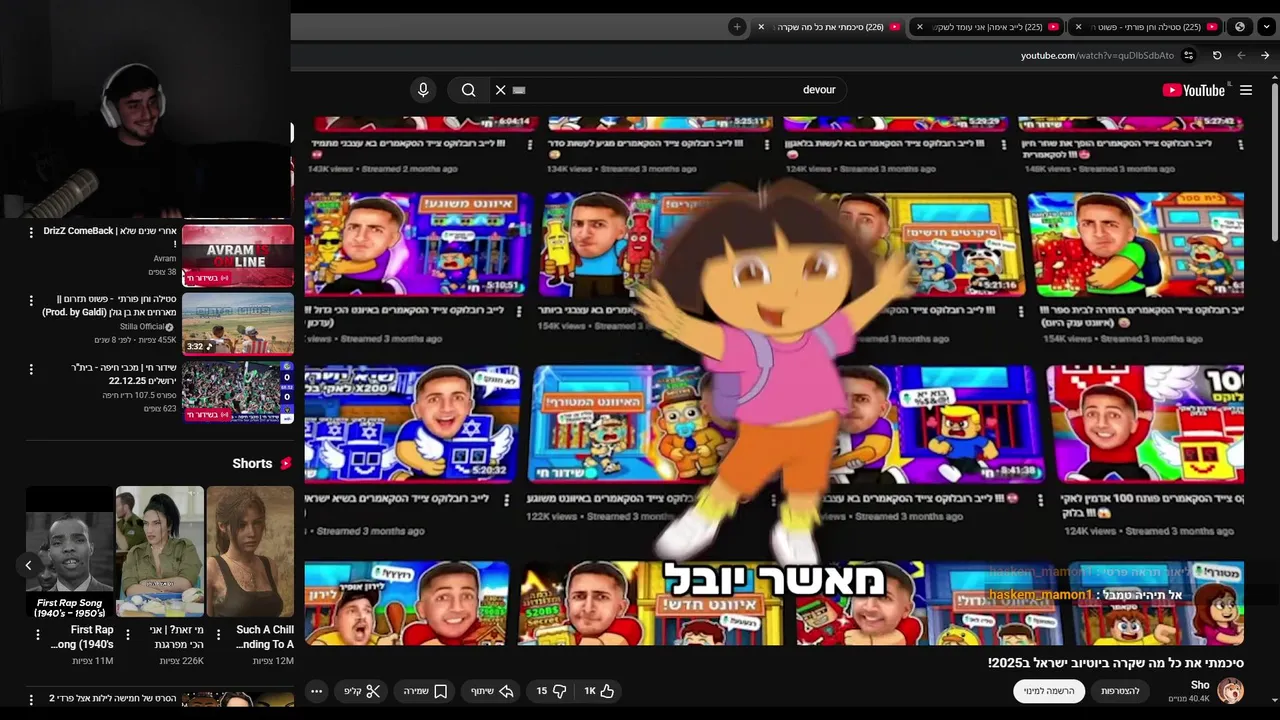This screenshot has width=1280, height=720.
Task: Click the globe icon in the tab strip
Action: pyautogui.click(x=1240, y=27)
